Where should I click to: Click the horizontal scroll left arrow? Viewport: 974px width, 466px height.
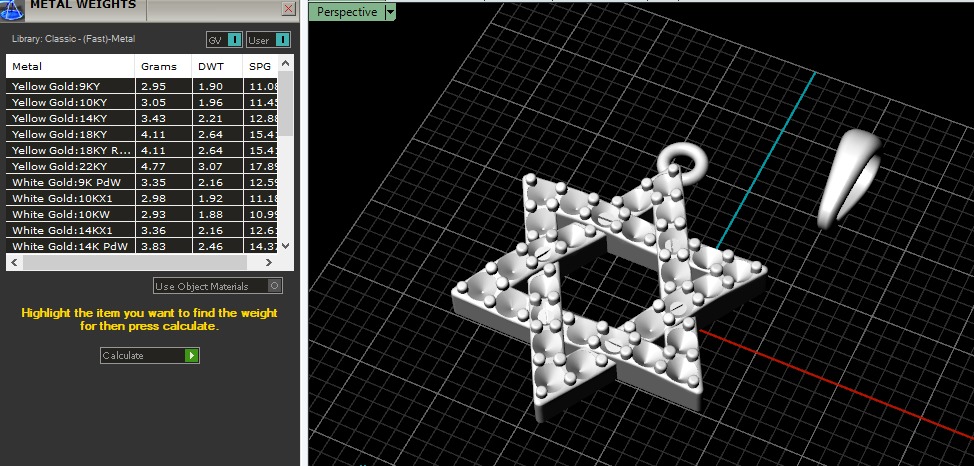[x=14, y=262]
